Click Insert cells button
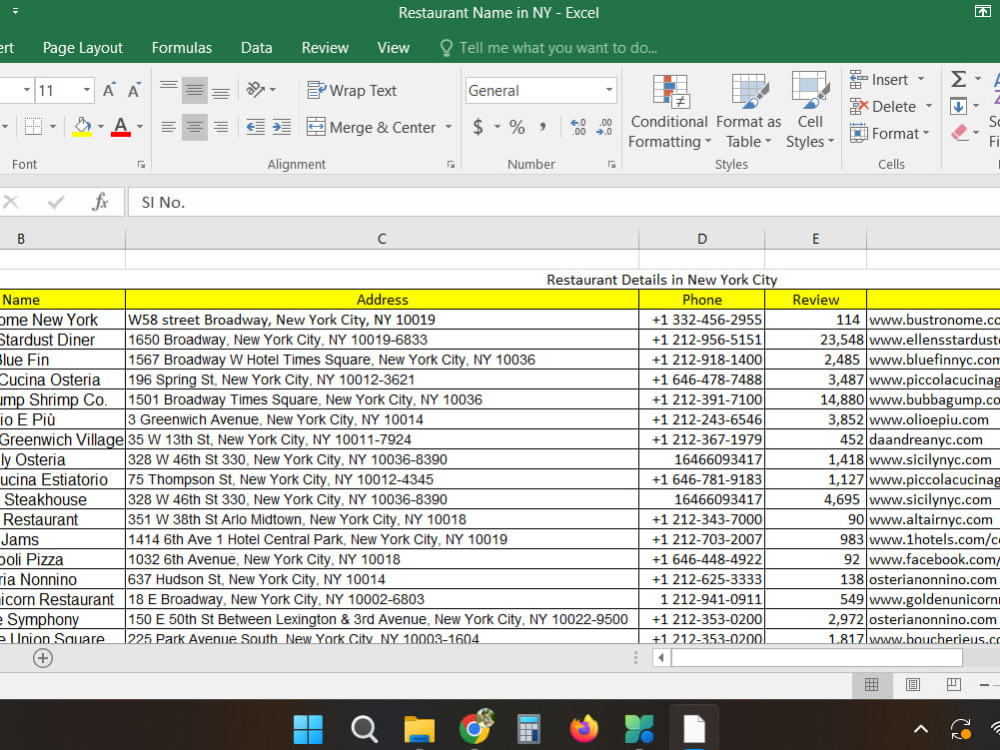Screen dimensions: 1000x750 [879, 79]
